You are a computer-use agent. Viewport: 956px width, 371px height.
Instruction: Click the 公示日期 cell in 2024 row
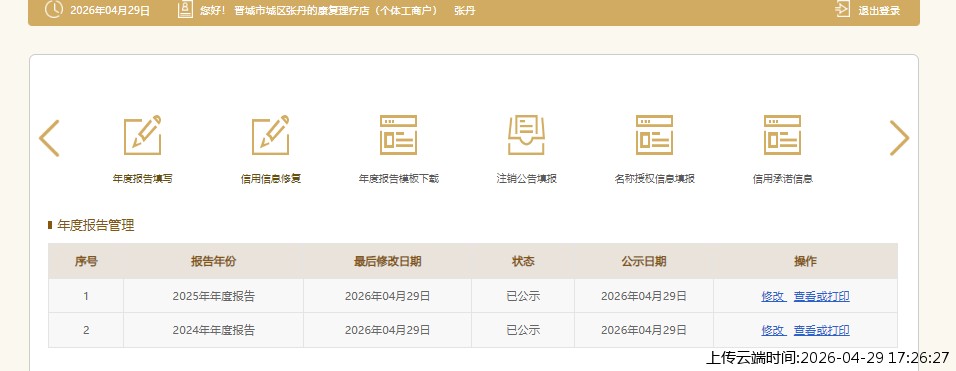644,330
